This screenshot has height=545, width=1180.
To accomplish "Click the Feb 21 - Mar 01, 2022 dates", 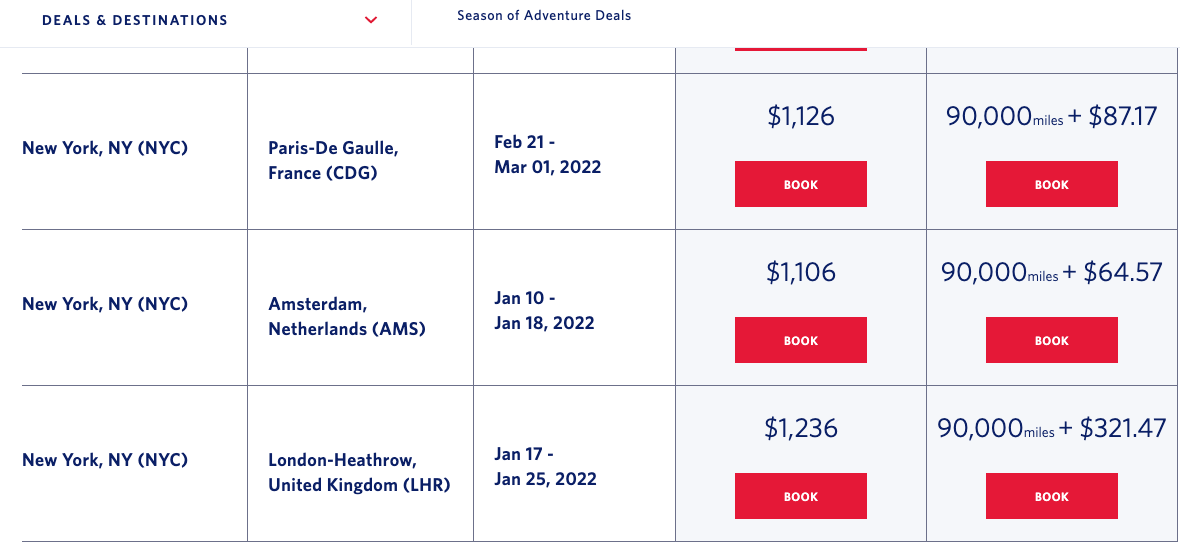I will click(x=547, y=154).
